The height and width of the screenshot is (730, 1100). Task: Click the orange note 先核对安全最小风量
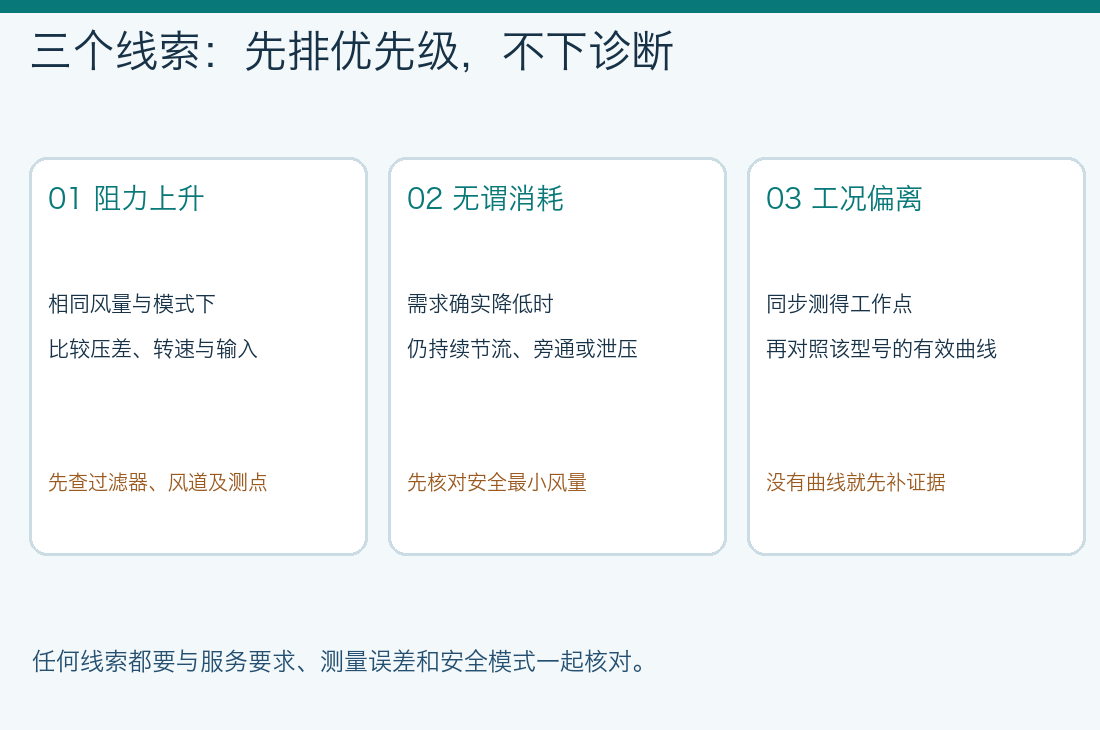pos(497,482)
